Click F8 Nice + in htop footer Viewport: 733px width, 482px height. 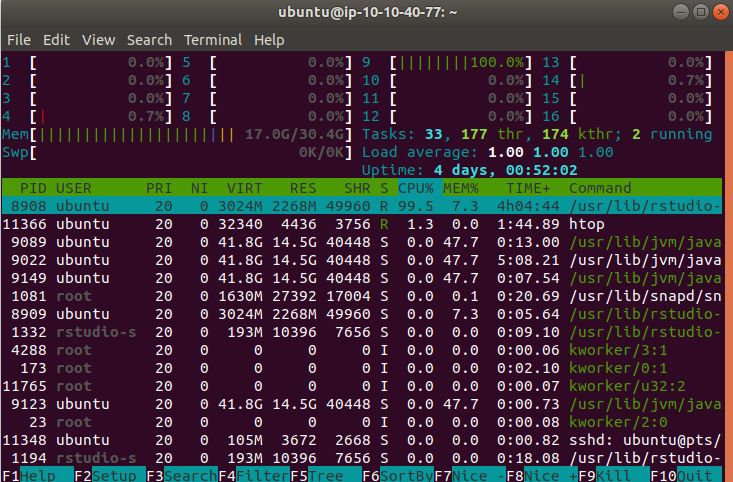tap(542, 475)
